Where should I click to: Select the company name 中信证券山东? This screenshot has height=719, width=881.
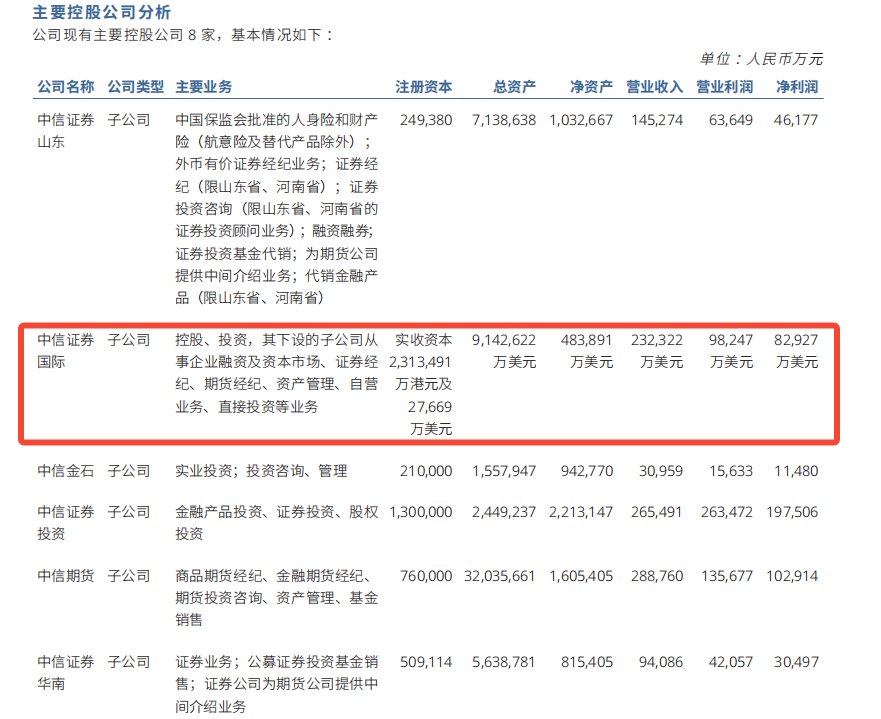(x=66, y=130)
